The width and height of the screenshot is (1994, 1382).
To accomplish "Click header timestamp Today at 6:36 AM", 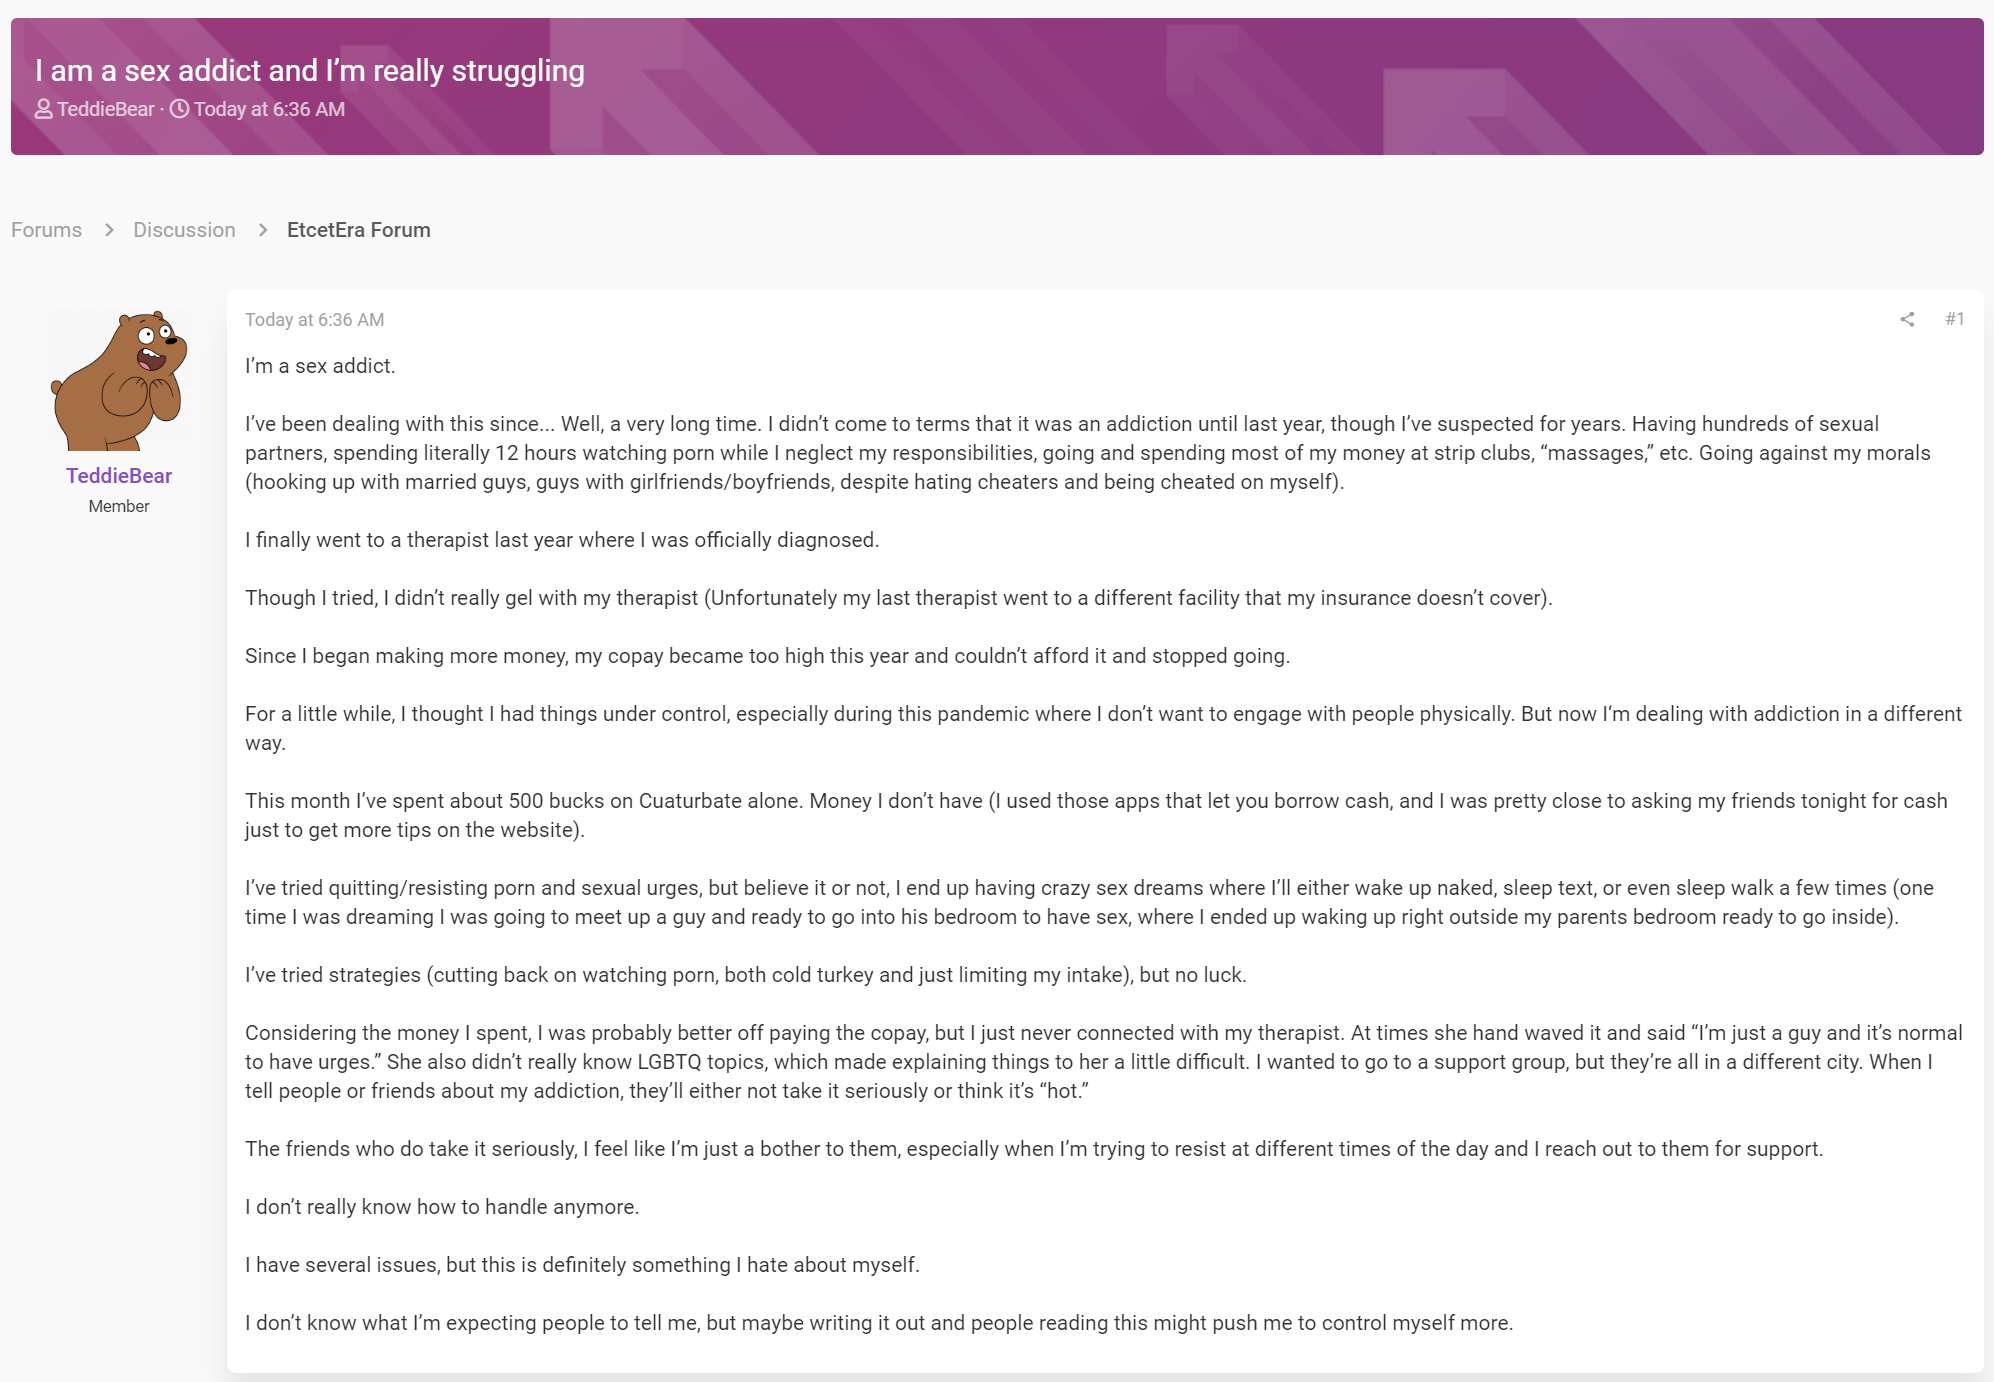I will (269, 109).
